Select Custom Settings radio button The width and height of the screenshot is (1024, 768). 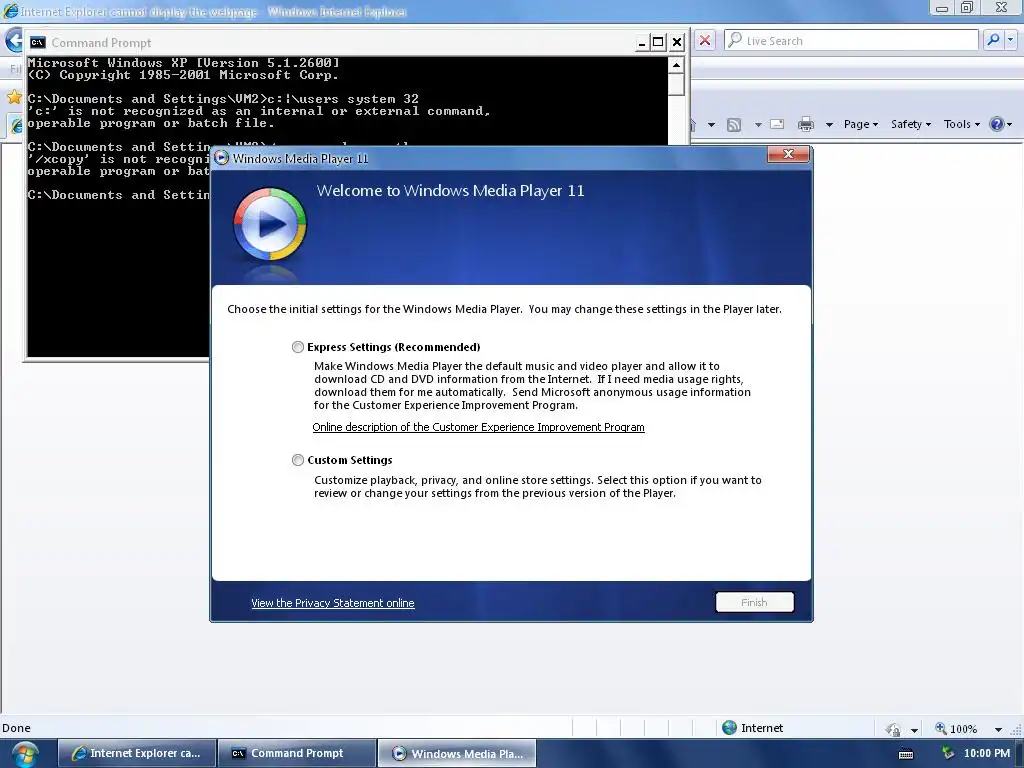pyautogui.click(x=298, y=460)
